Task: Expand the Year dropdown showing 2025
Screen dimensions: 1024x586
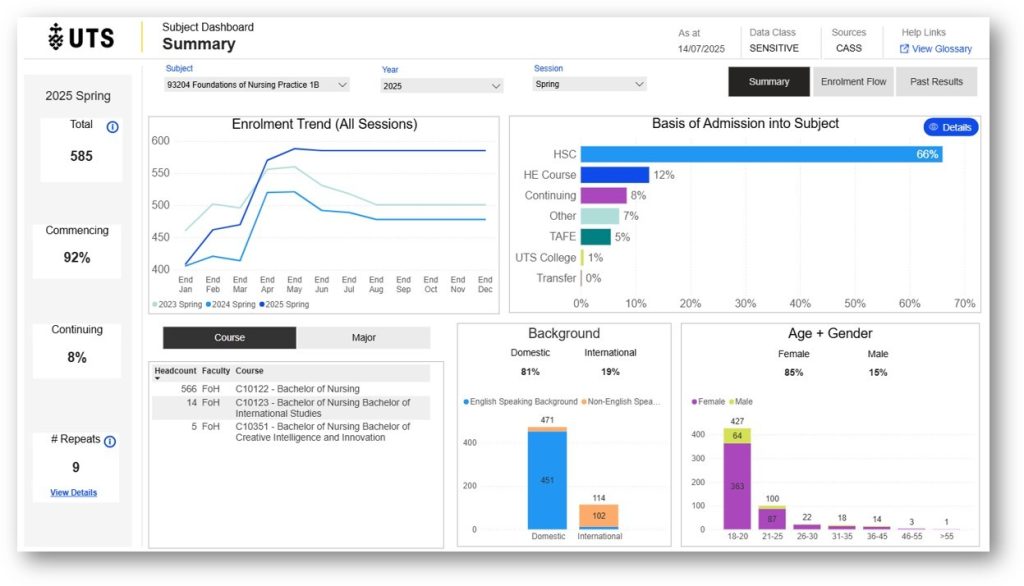Action: [x=441, y=86]
